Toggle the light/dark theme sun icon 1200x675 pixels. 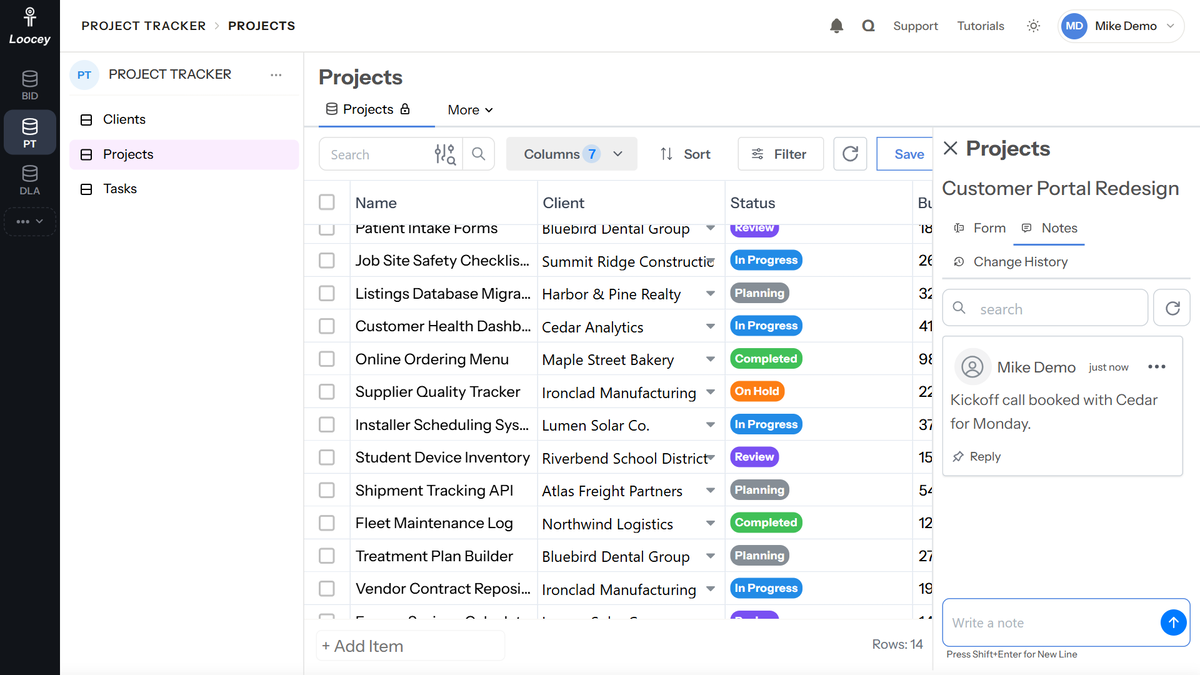coord(1033,26)
